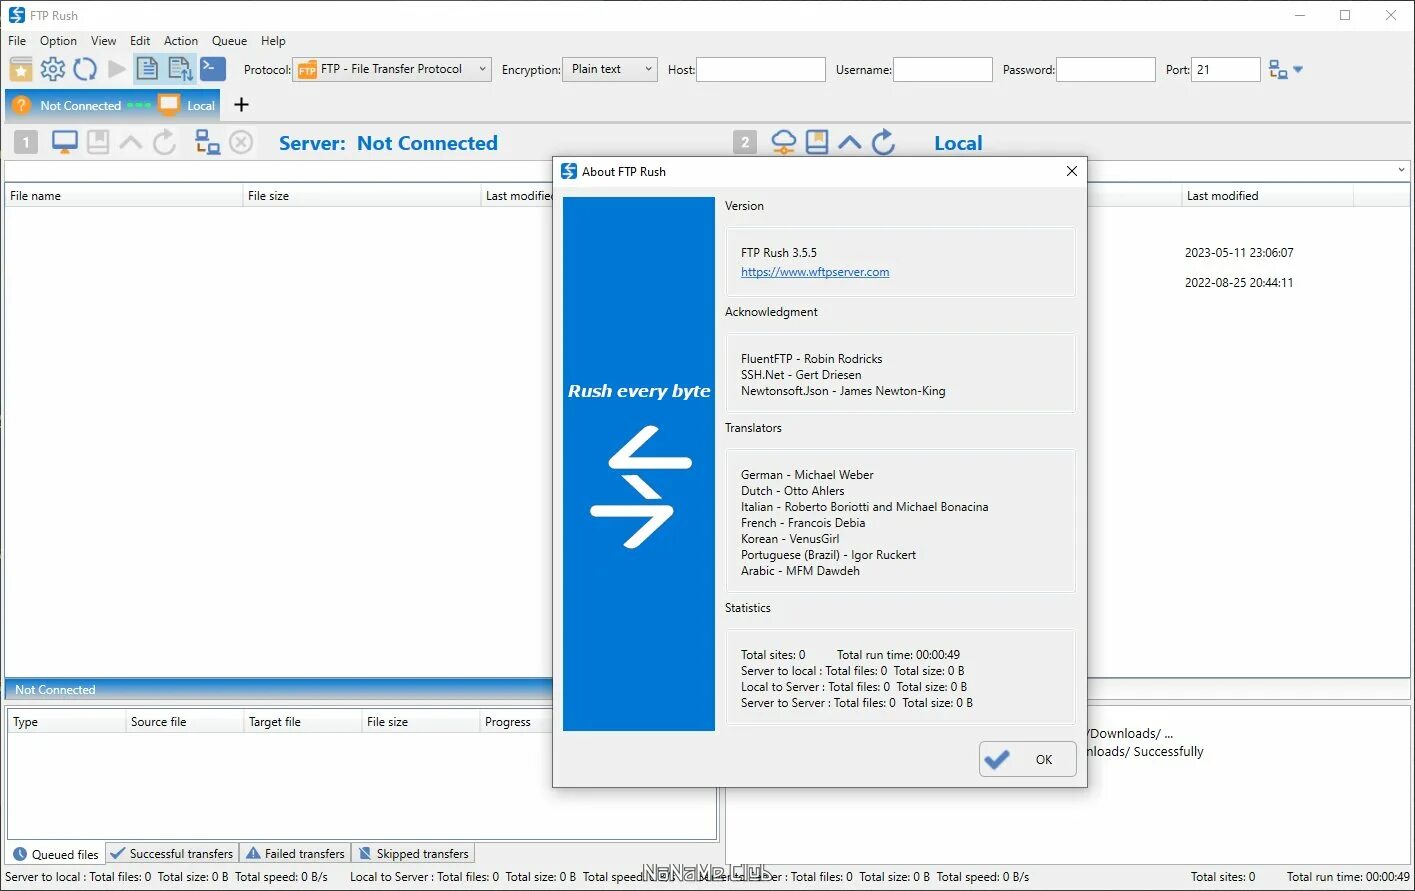
Task: Open the Encryption Plain text dropdown
Action: pyautogui.click(x=610, y=69)
